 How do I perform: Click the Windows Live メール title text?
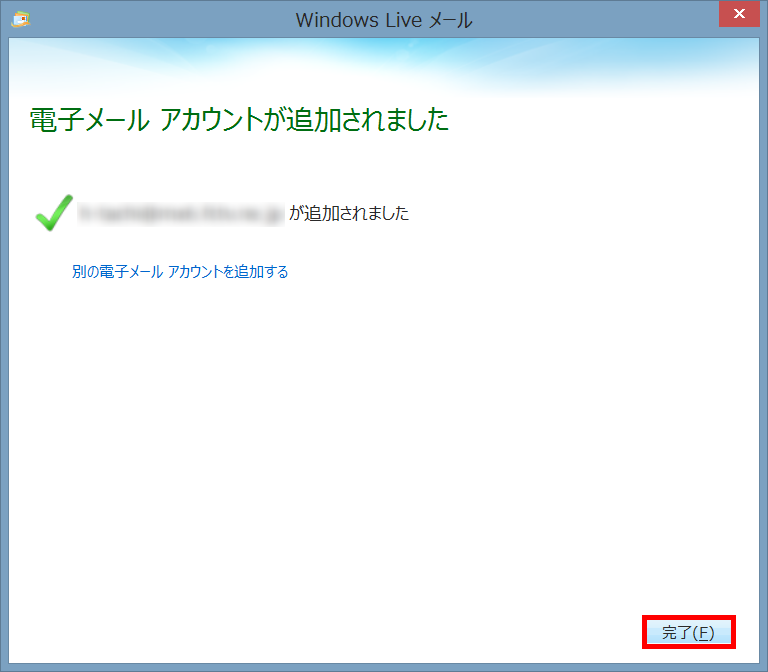pos(384,20)
